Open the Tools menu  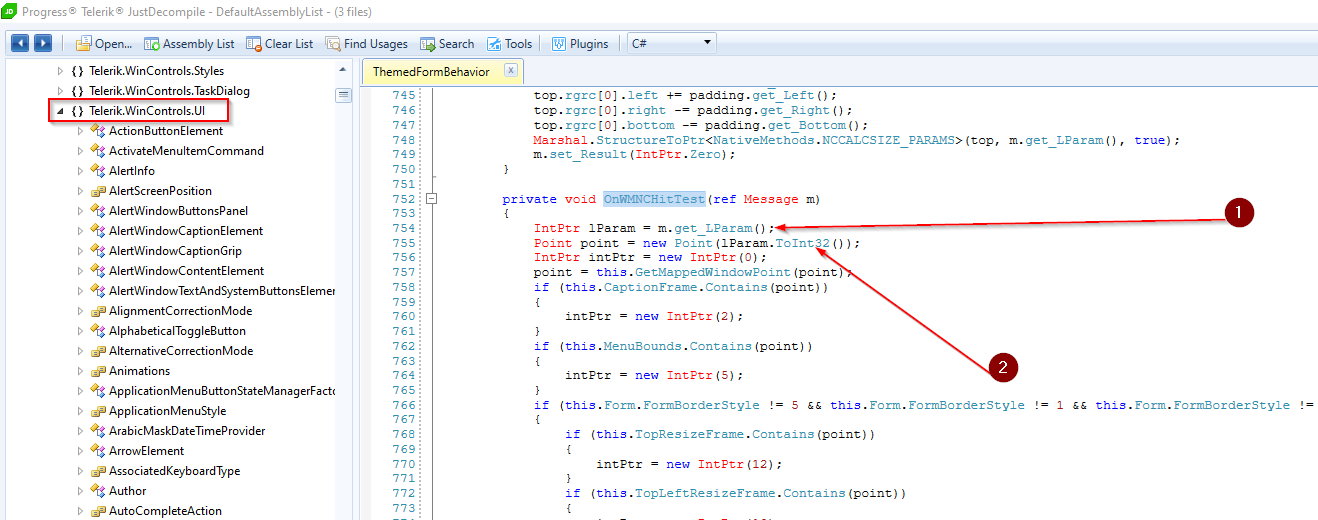[x=509, y=43]
